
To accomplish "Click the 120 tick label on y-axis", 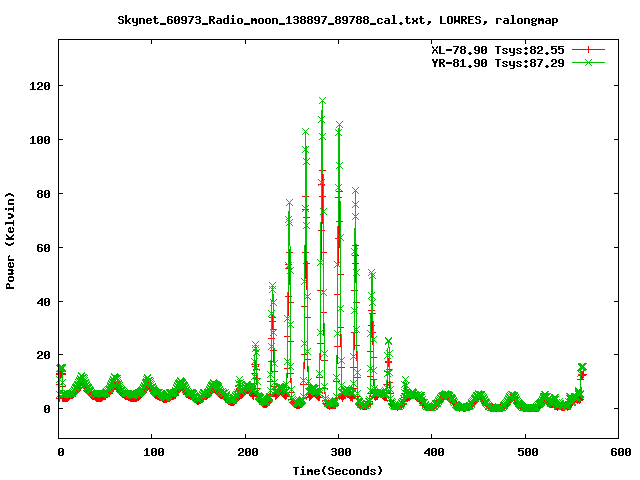I will 40,85.
